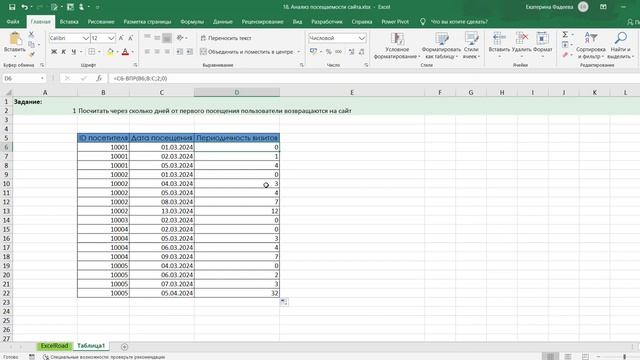Decrease decimal places icon
640x360 pixels.
(361, 52)
